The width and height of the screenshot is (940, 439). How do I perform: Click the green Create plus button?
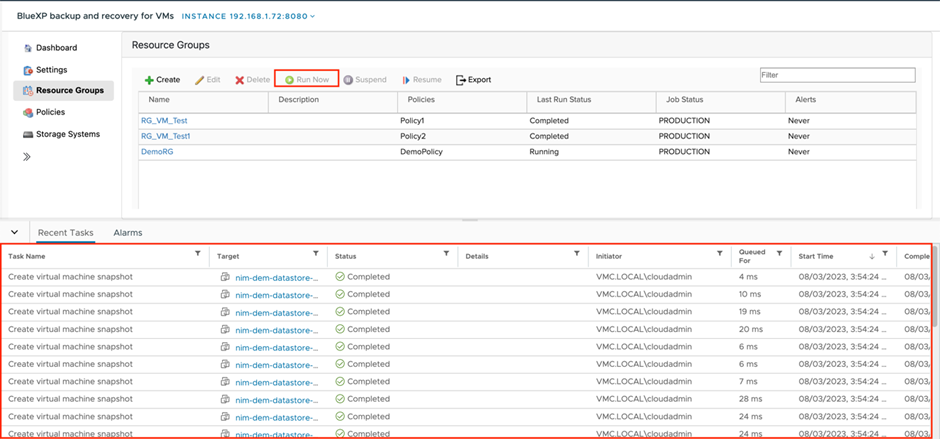click(x=162, y=80)
